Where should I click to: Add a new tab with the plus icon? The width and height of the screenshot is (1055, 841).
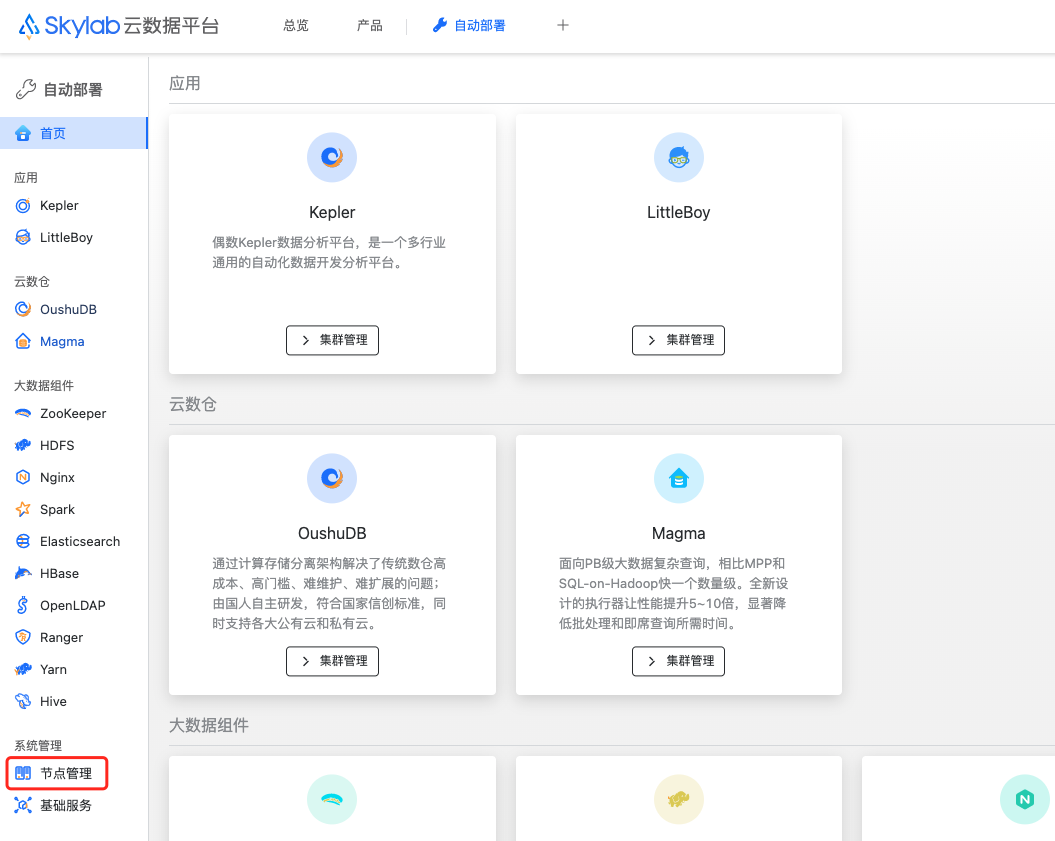[563, 26]
